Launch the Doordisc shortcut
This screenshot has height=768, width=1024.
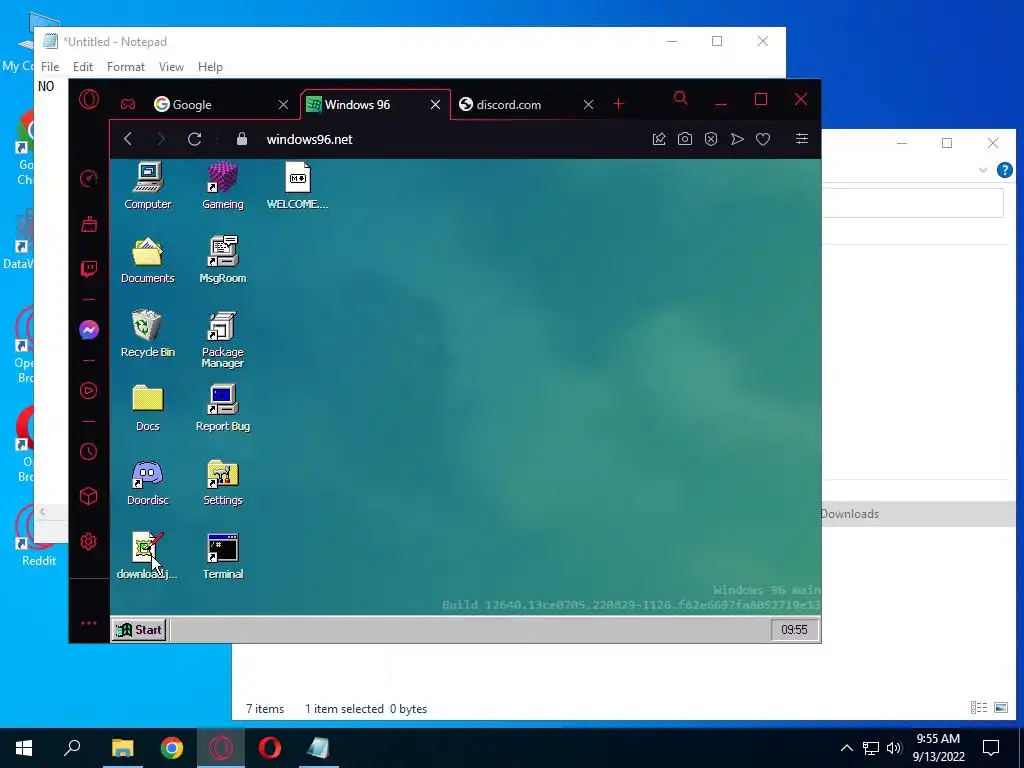(148, 482)
